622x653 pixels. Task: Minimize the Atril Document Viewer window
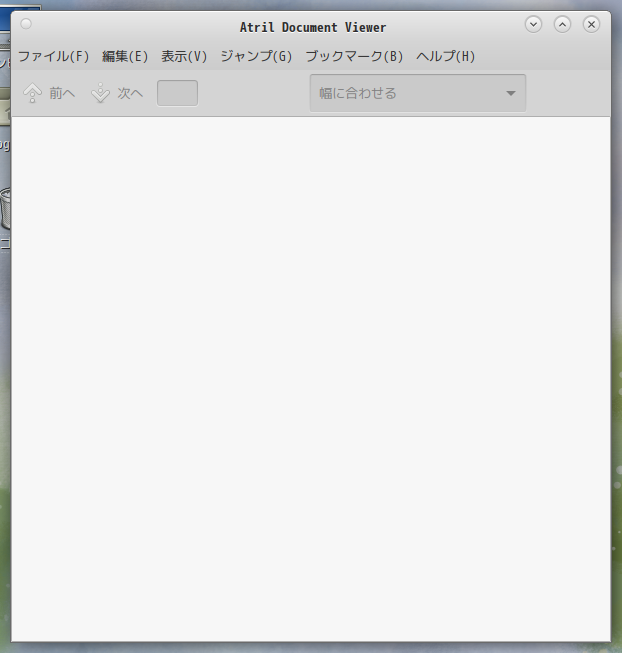[x=533, y=24]
